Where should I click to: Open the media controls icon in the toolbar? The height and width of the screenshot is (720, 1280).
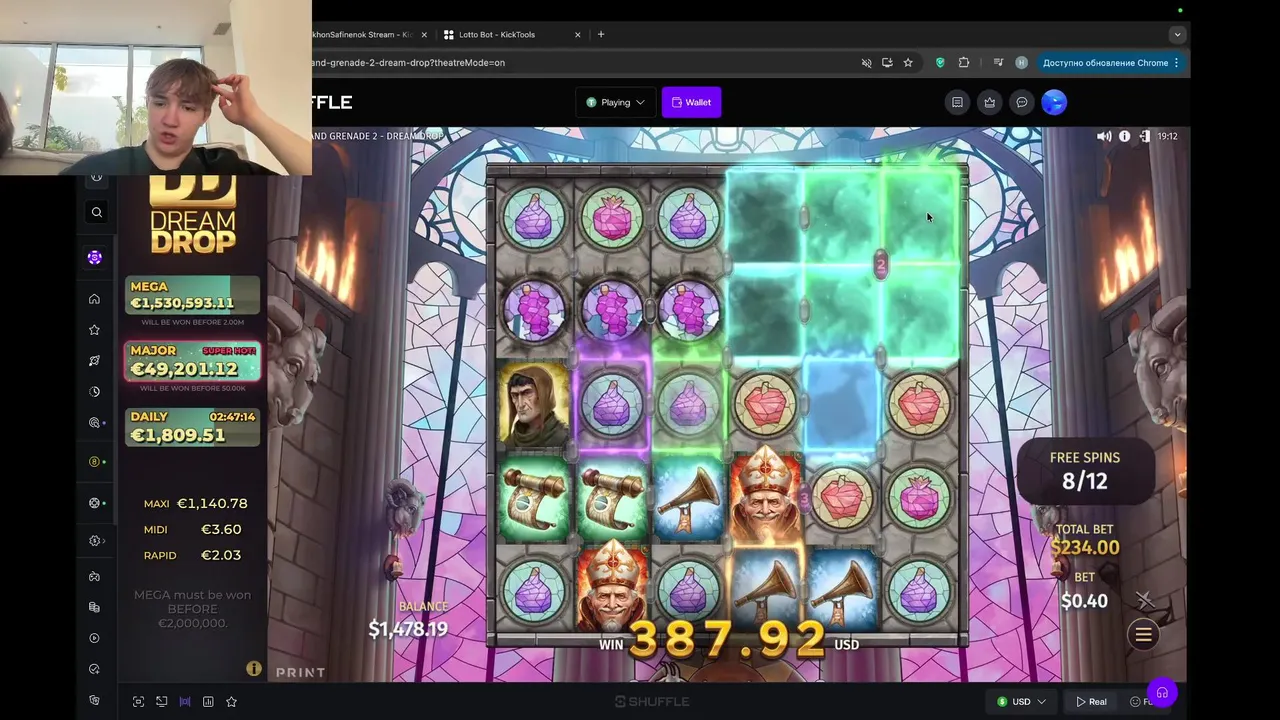pos(998,62)
